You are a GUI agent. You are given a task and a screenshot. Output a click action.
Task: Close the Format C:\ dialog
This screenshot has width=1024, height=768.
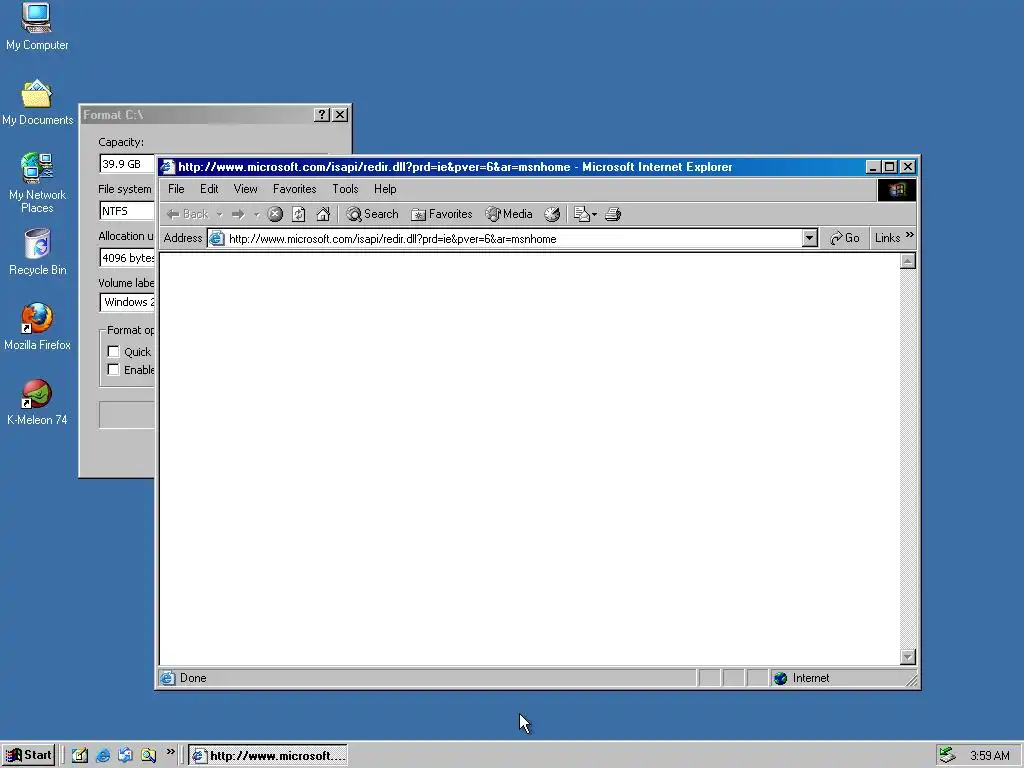pyautogui.click(x=340, y=115)
